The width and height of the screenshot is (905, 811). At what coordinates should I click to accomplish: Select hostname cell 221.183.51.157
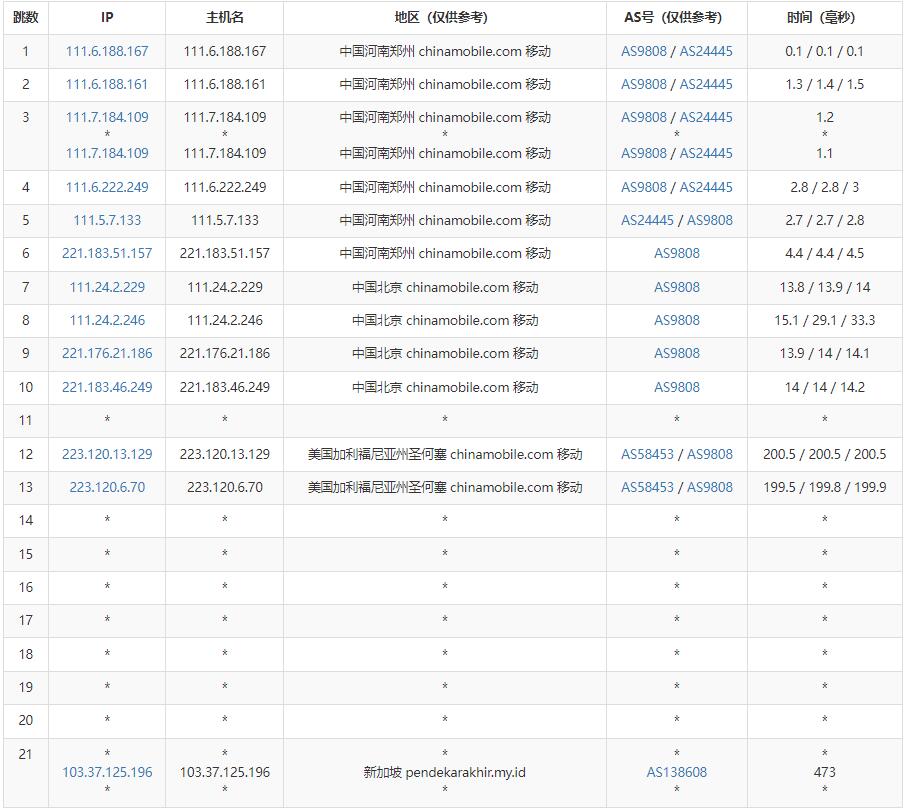pyautogui.click(x=225, y=253)
